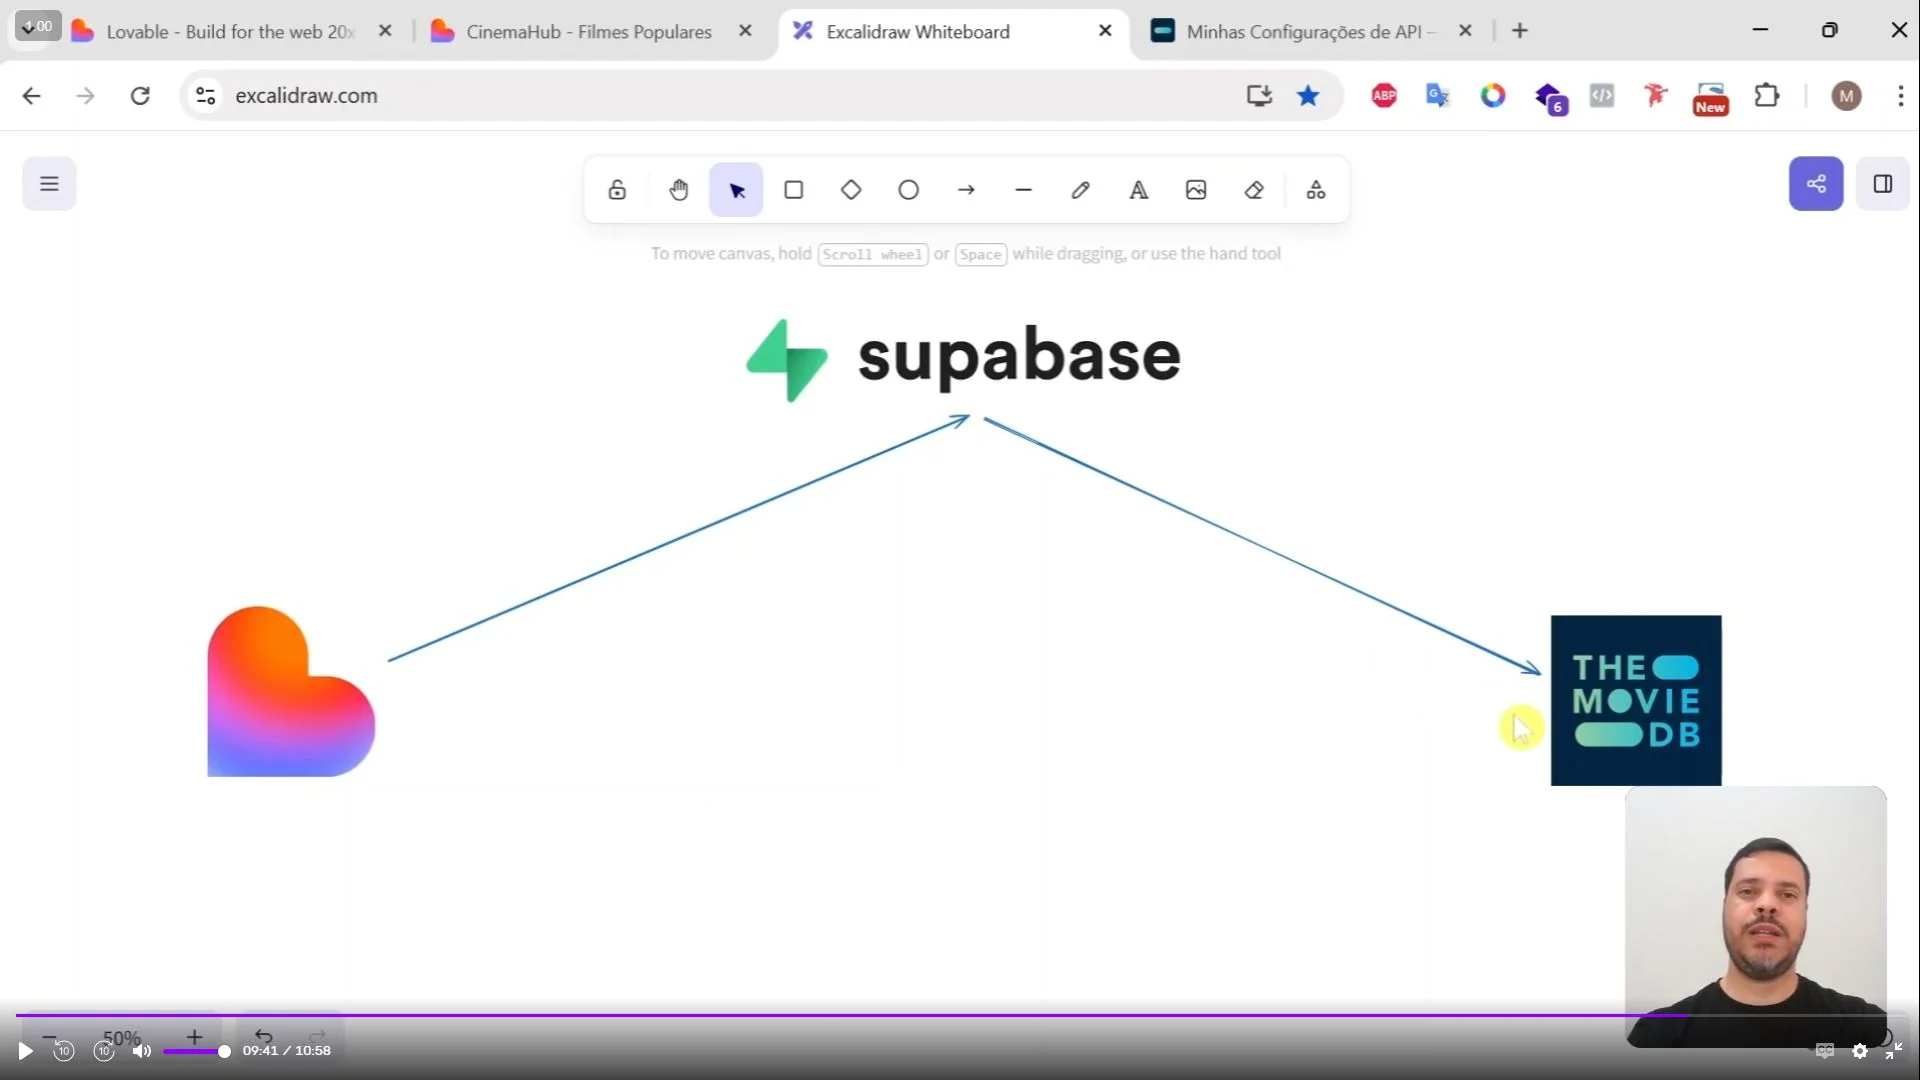The height and width of the screenshot is (1080, 1920).
Task: Click the purple Share collaboration button
Action: (x=1816, y=184)
